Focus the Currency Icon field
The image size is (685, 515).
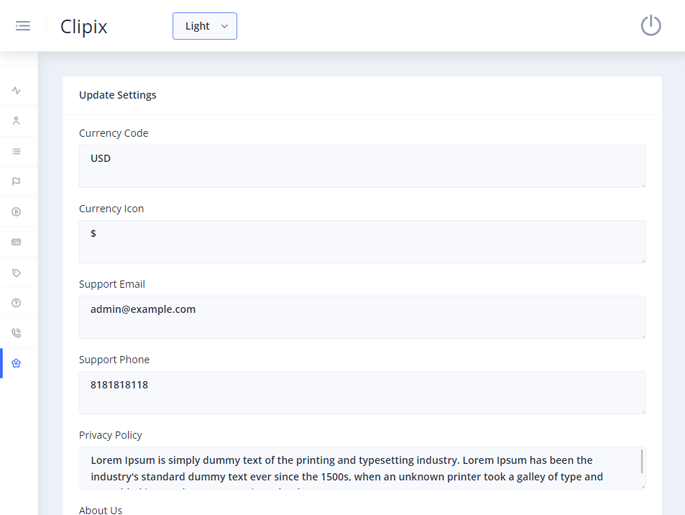coord(362,241)
